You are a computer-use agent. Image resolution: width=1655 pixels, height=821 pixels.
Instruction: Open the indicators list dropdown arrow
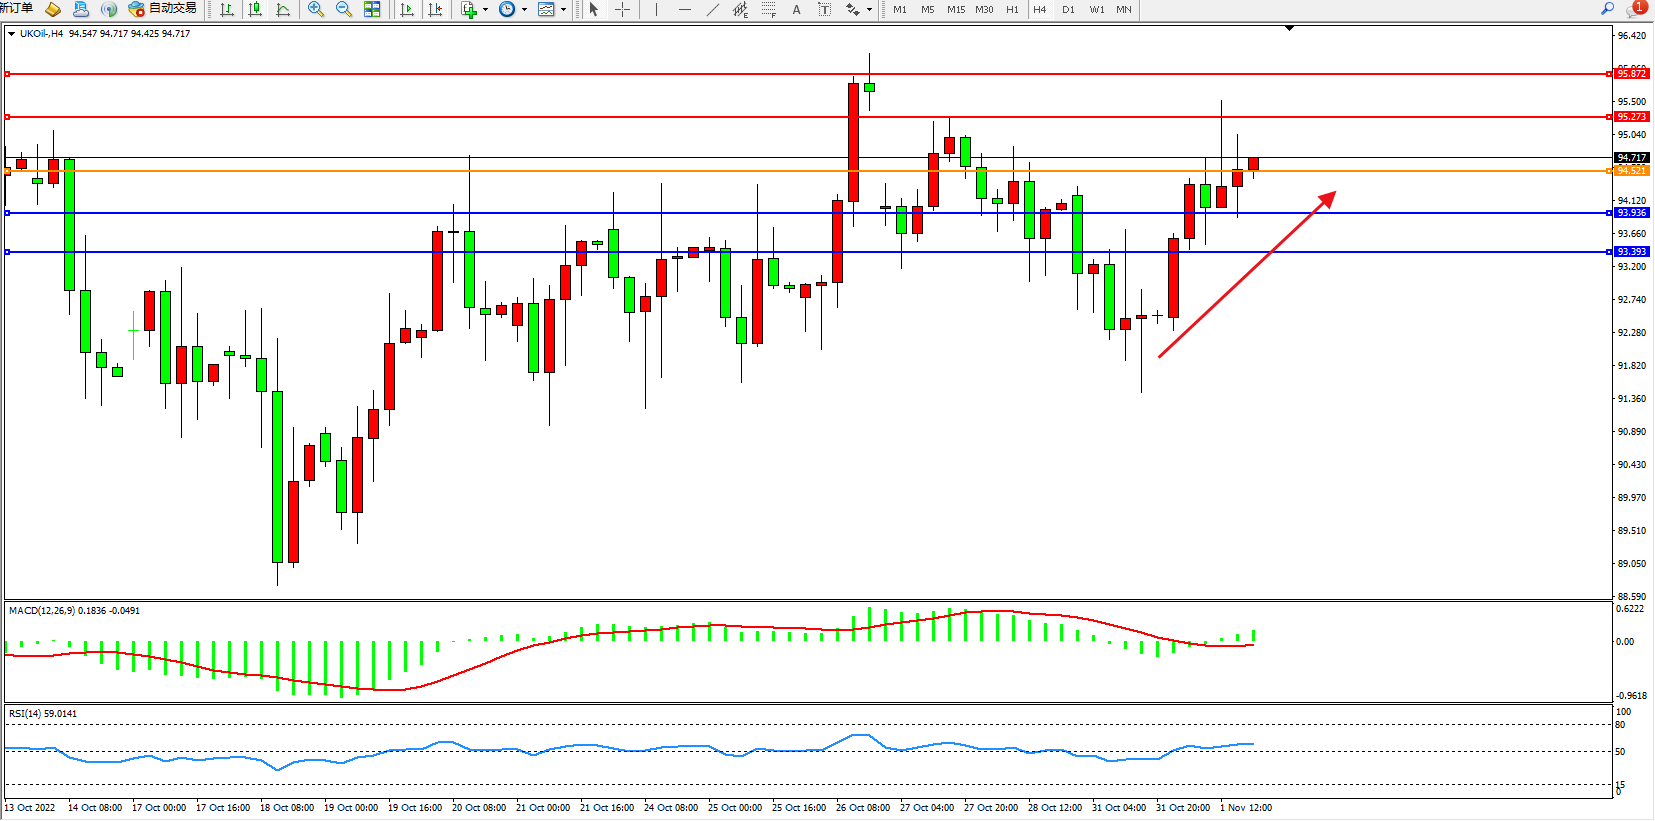coord(485,10)
